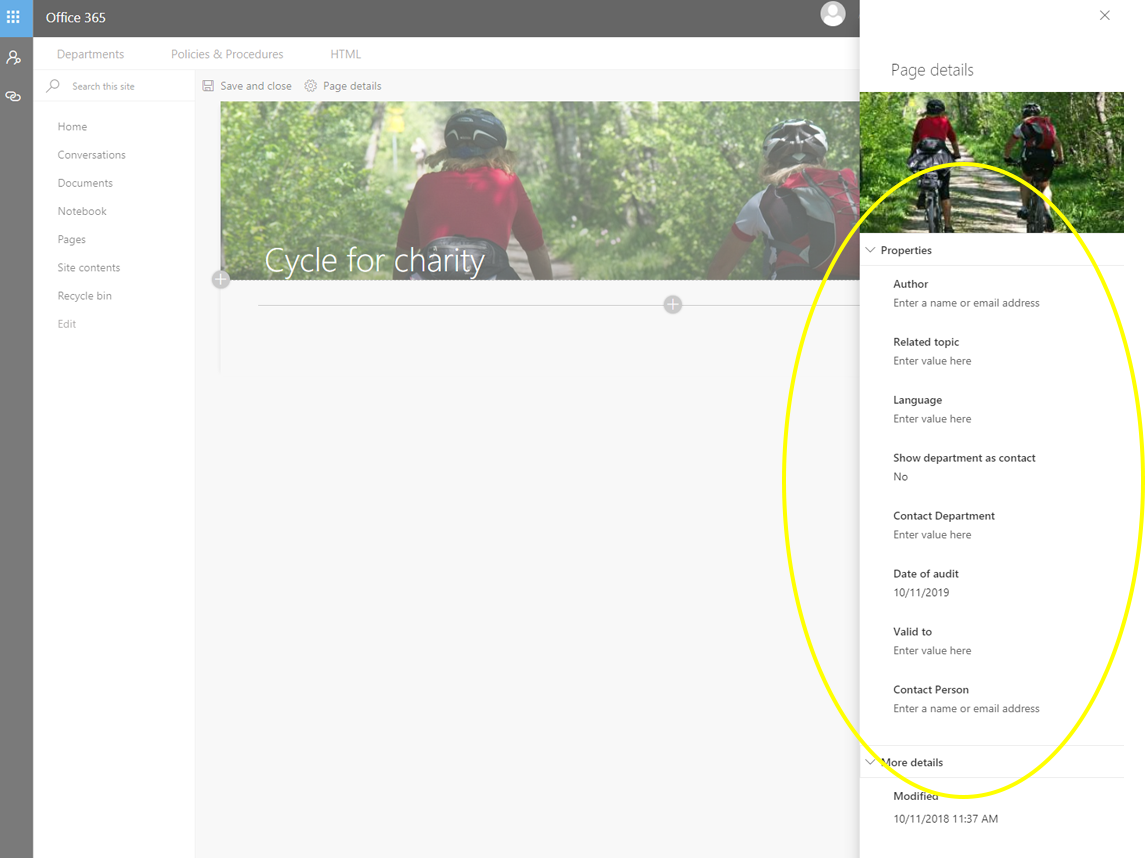This screenshot has height=858, width=1146.
Task: Open Conversations in site navigation
Action: (91, 155)
